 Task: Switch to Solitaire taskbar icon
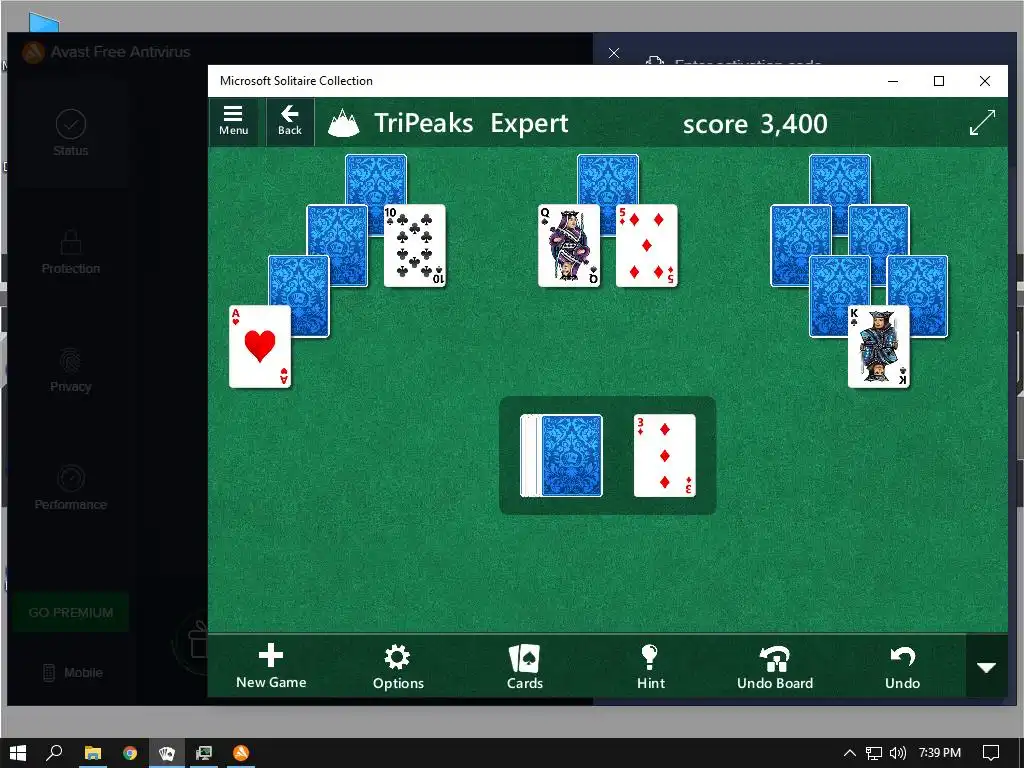coord(167,753)
